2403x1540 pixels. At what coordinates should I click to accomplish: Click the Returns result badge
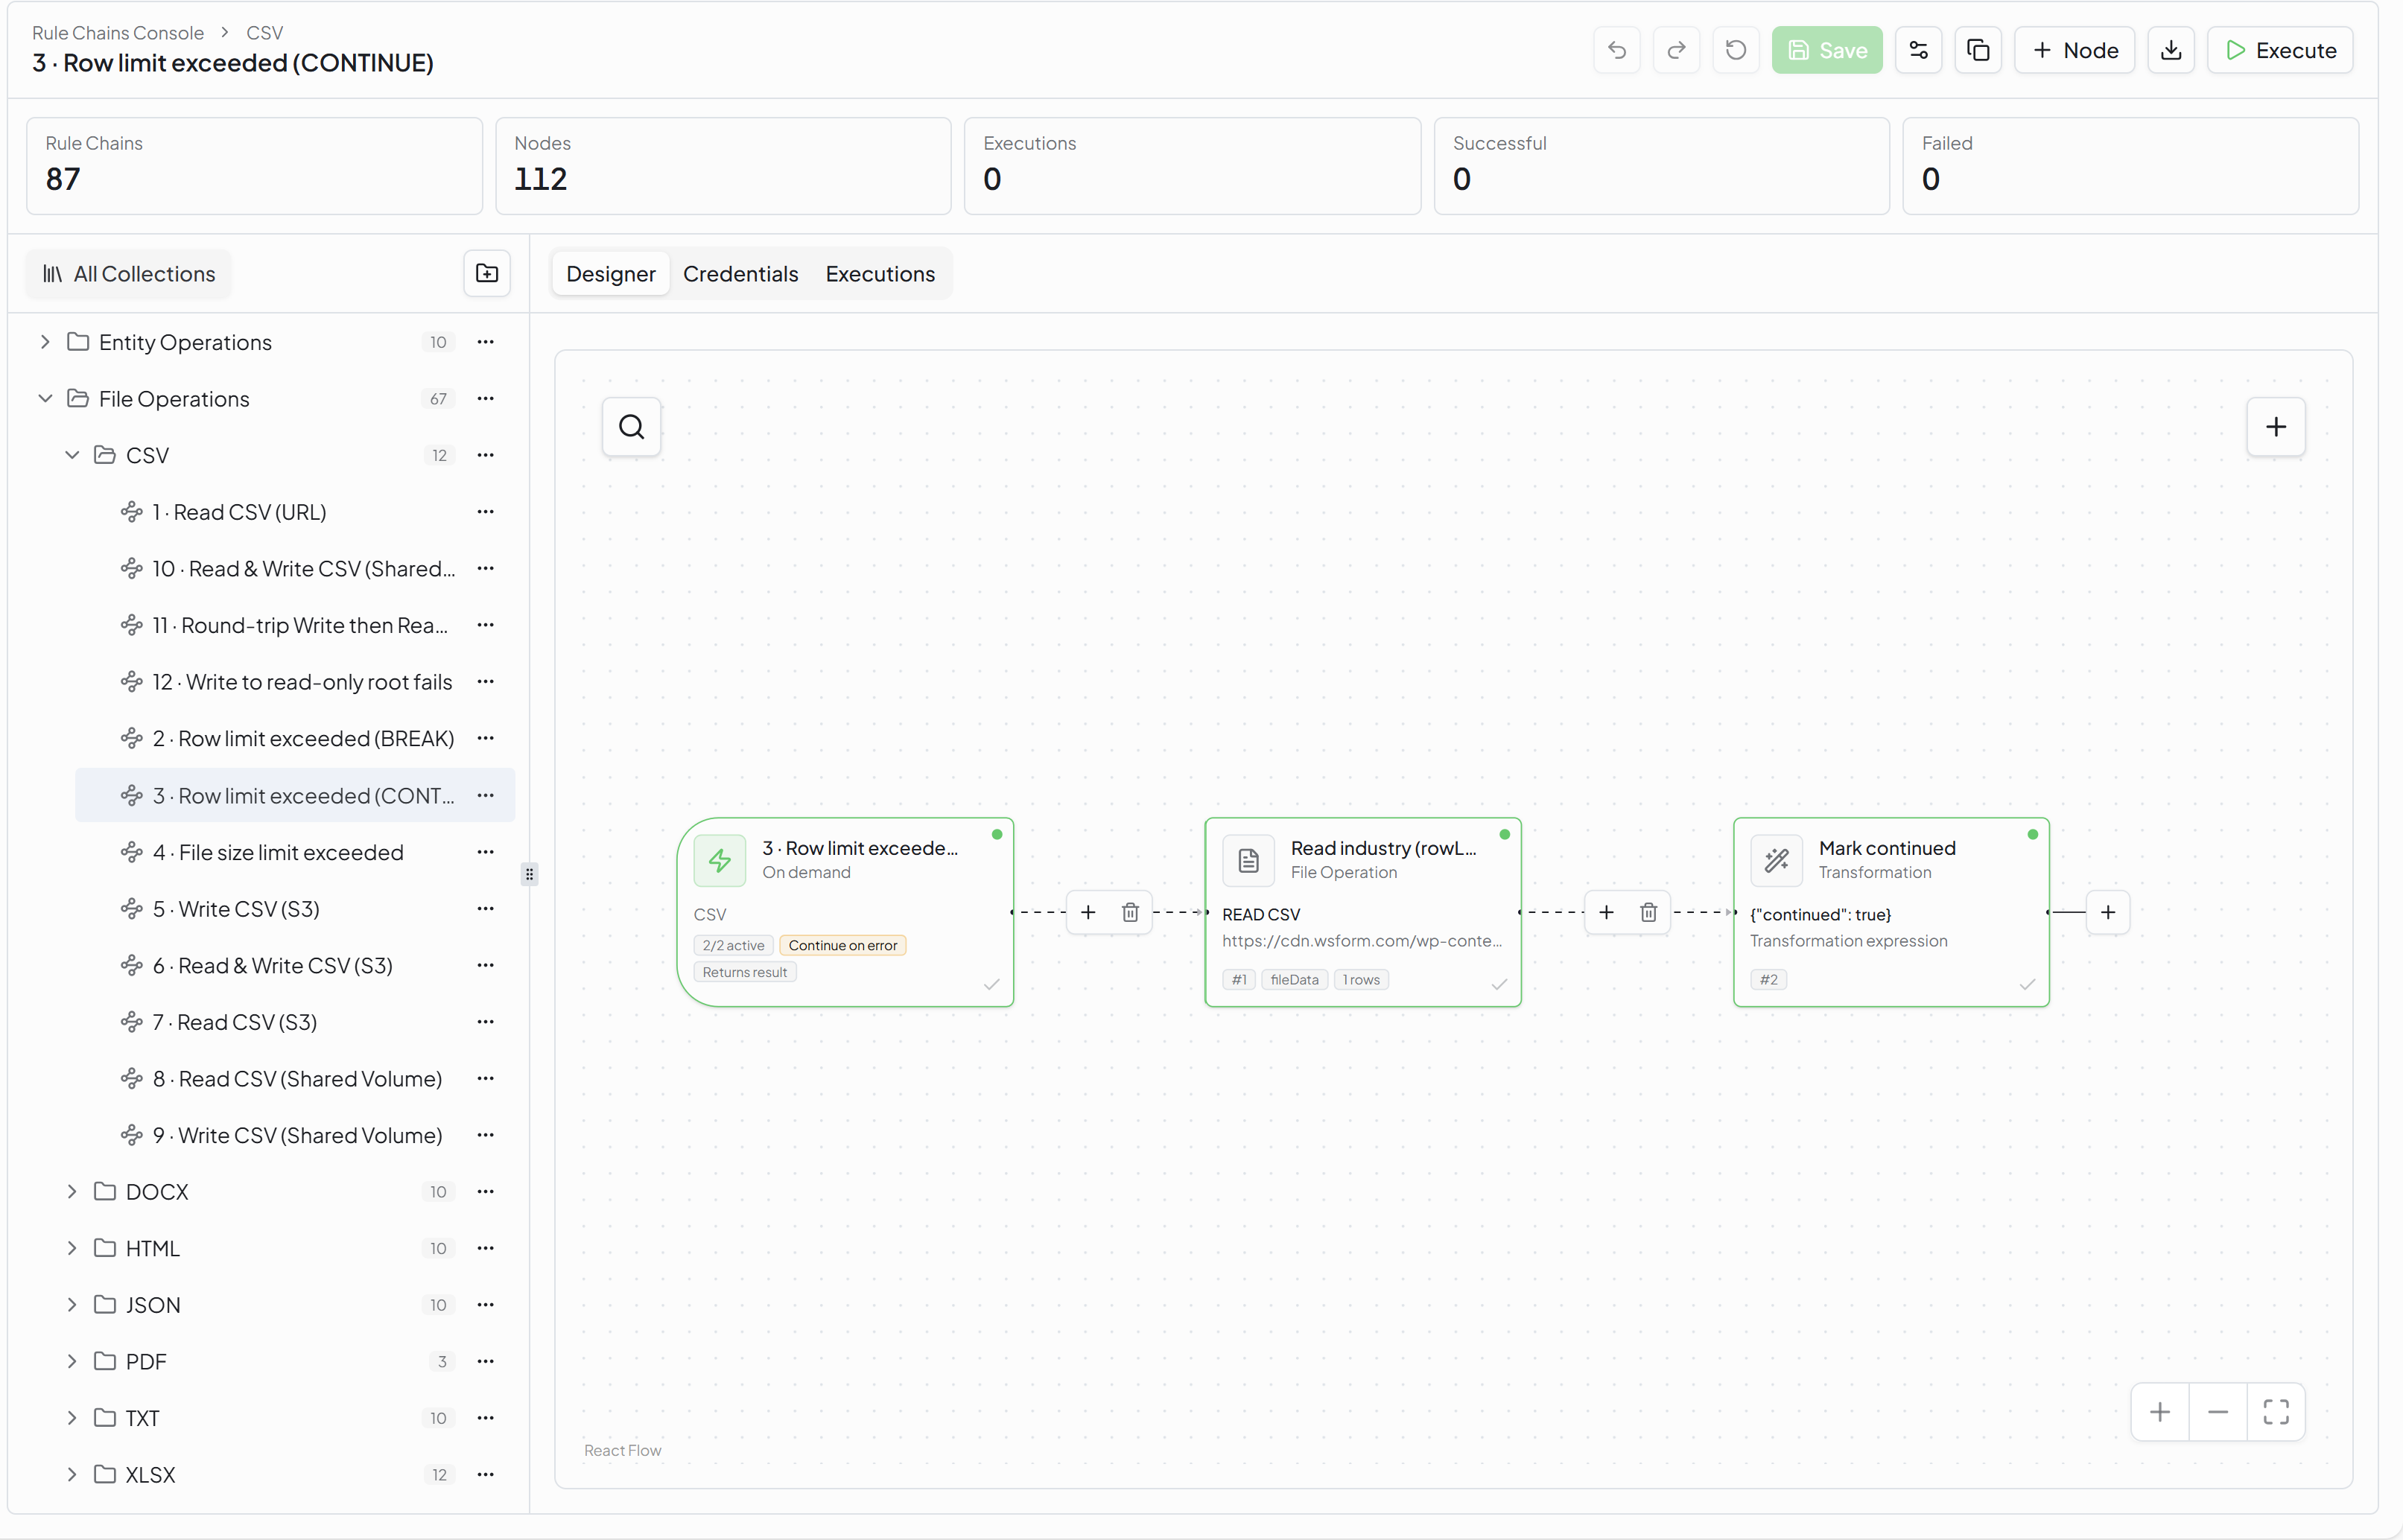pos(744,972)
